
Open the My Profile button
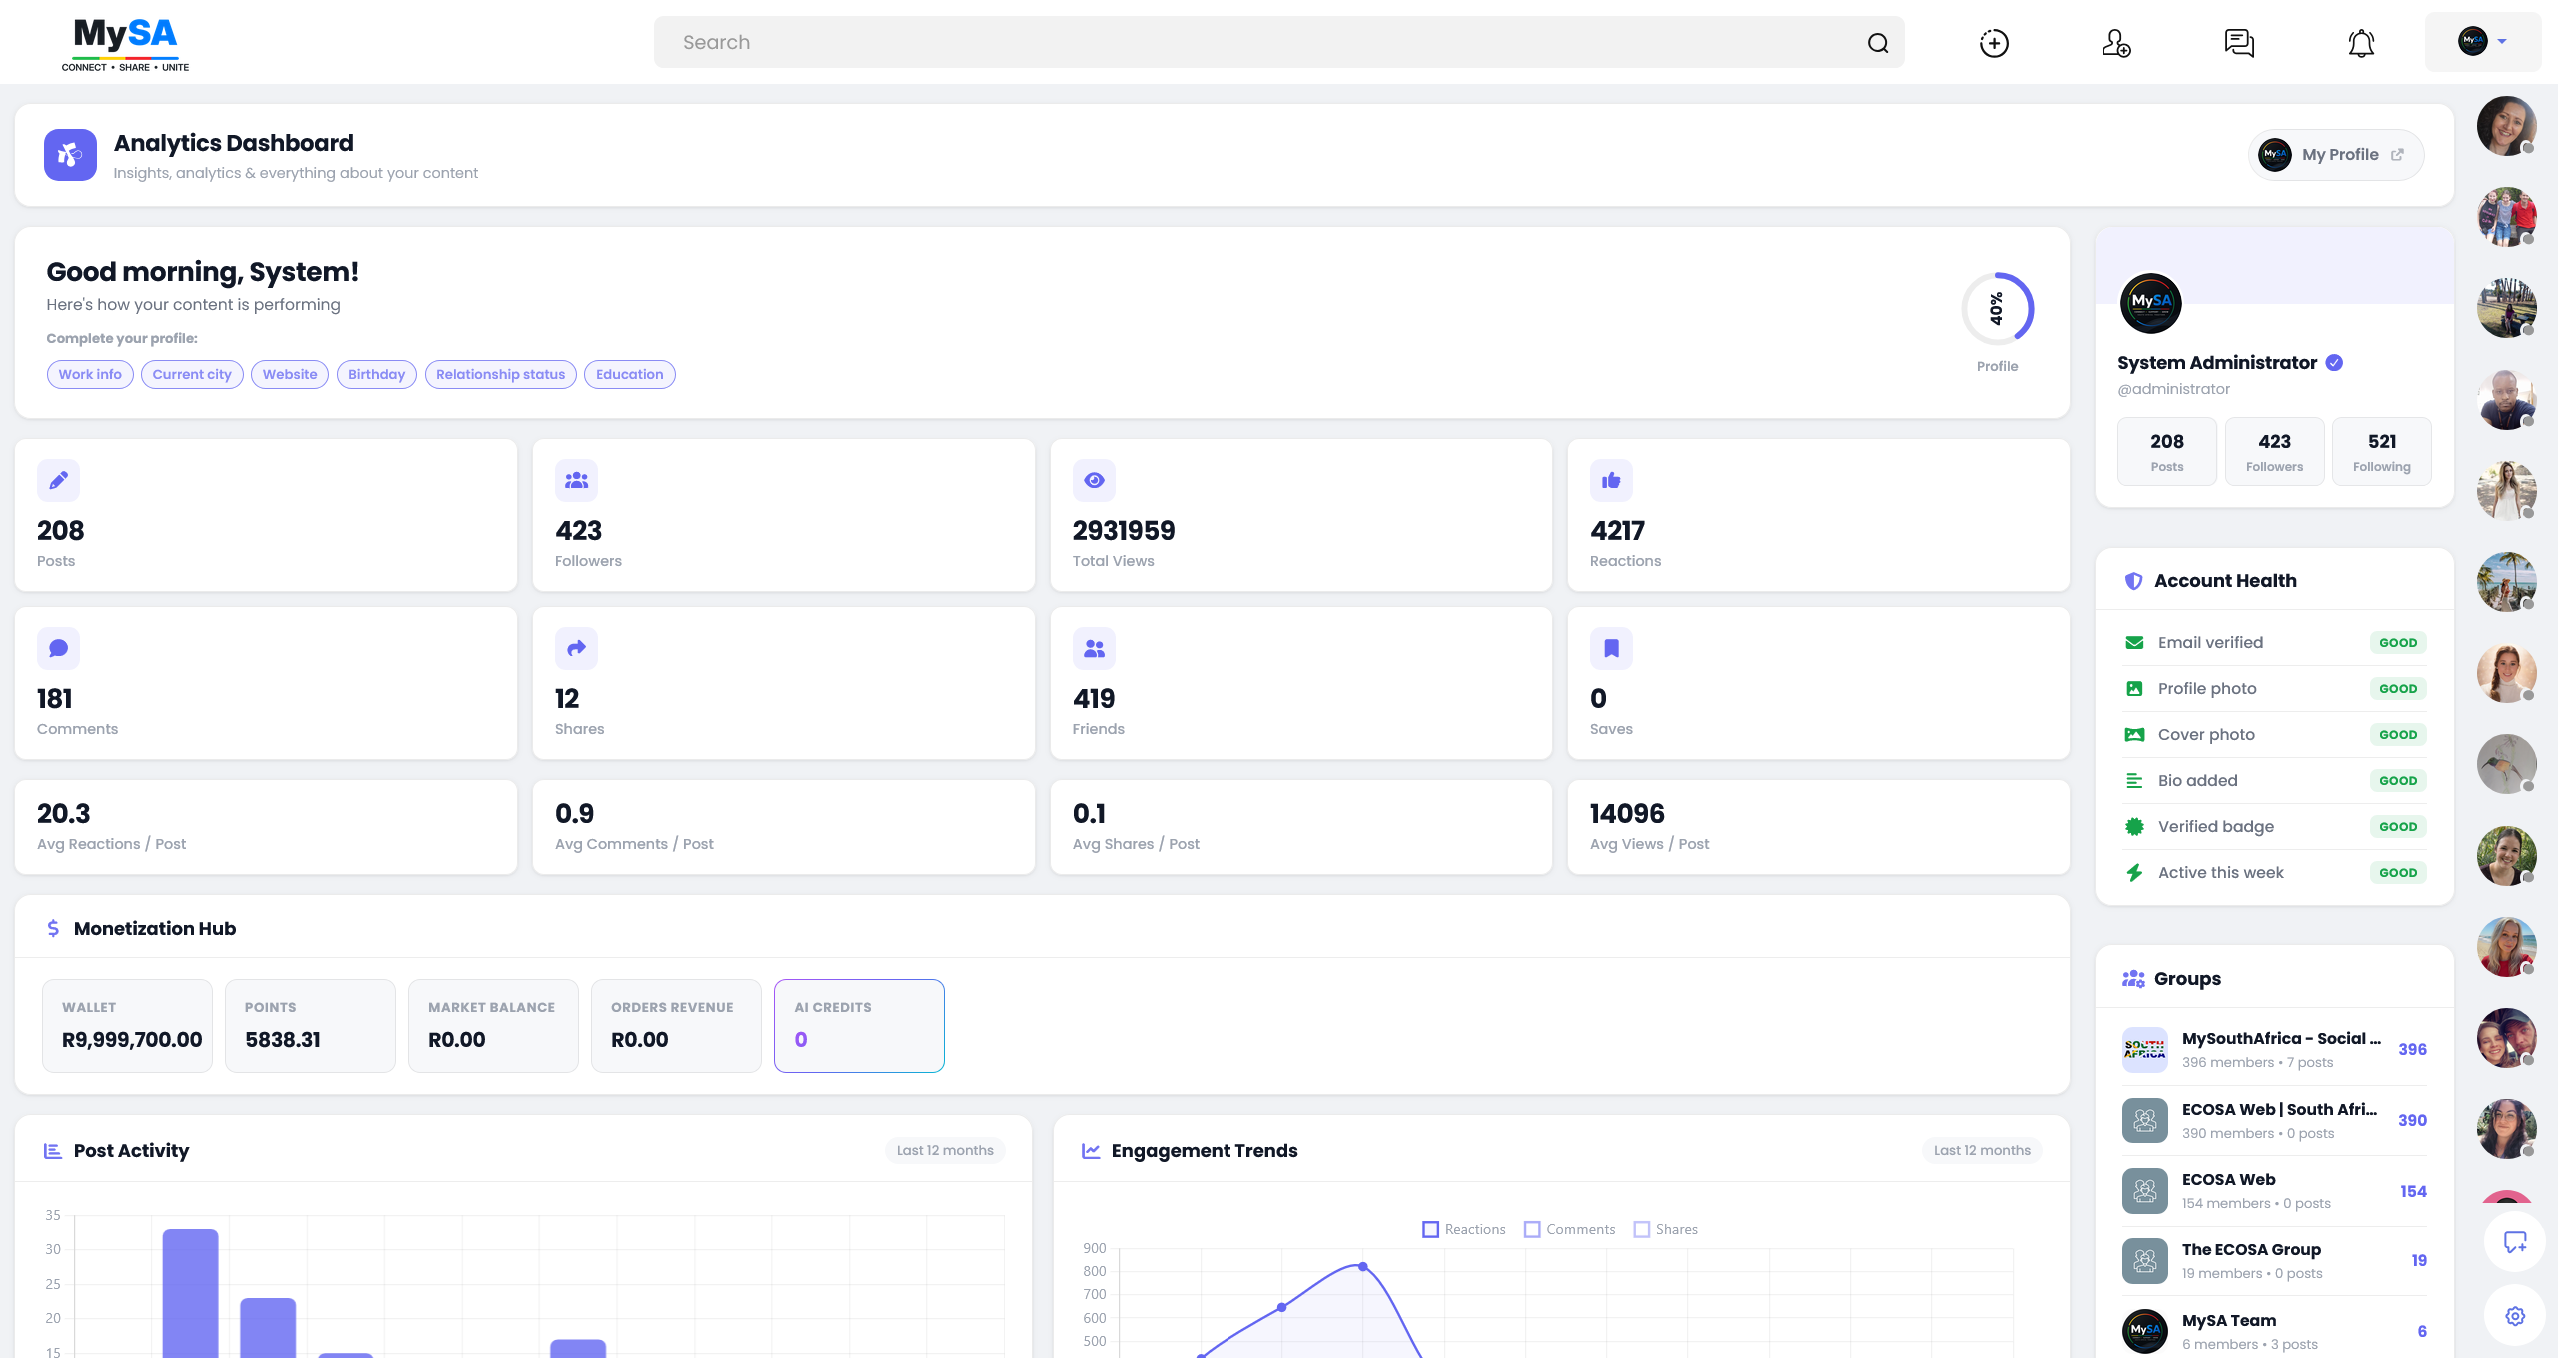tap(2335, 155)
